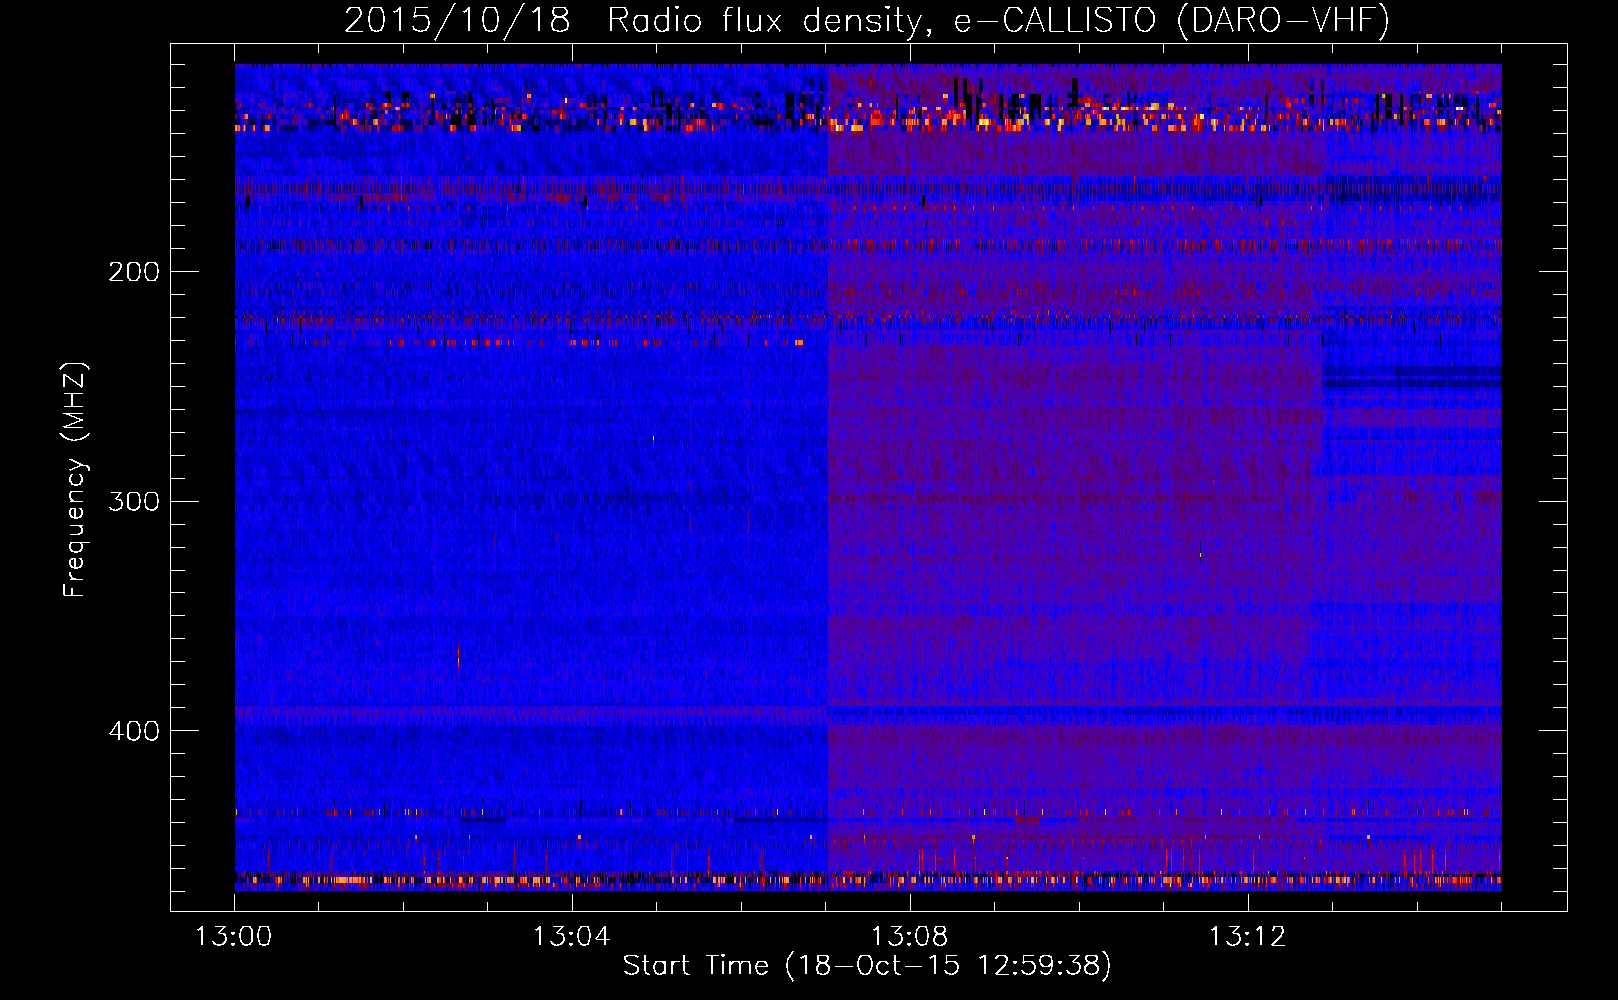Click the plot title 'Radio flux density, e-CALLISTO (DARO-VHF)'
The image size is (1618, 1000).
pyautogui.click(x=998, y=21)
